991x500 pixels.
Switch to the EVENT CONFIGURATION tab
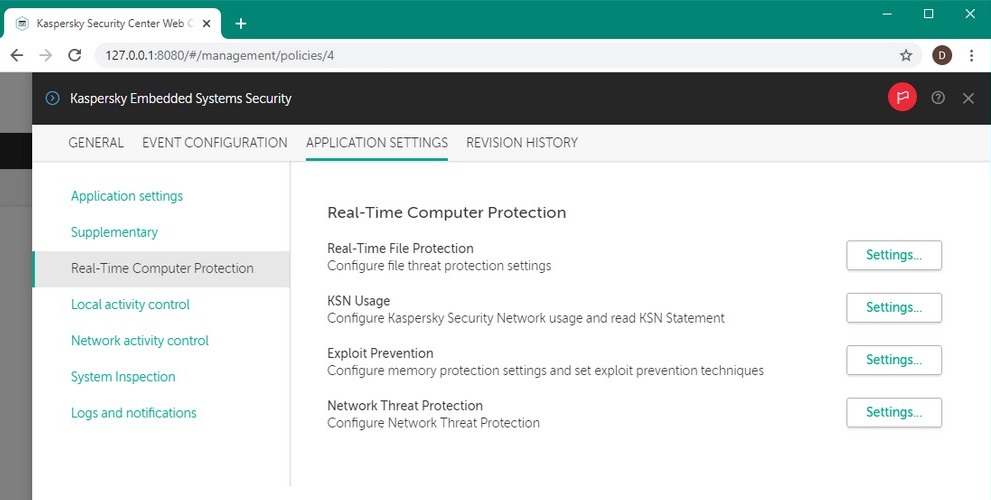(x=215, y=142)
